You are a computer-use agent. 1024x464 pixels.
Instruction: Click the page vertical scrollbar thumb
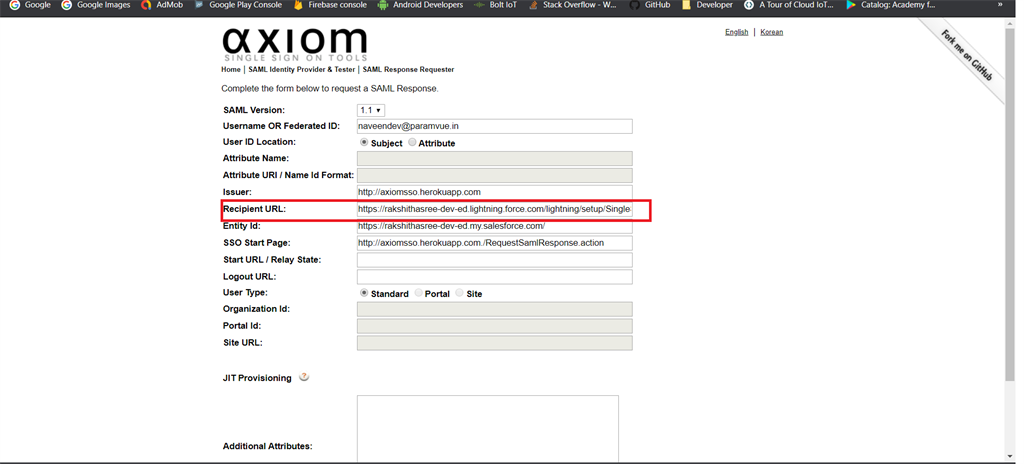(x=1011, y=203)
